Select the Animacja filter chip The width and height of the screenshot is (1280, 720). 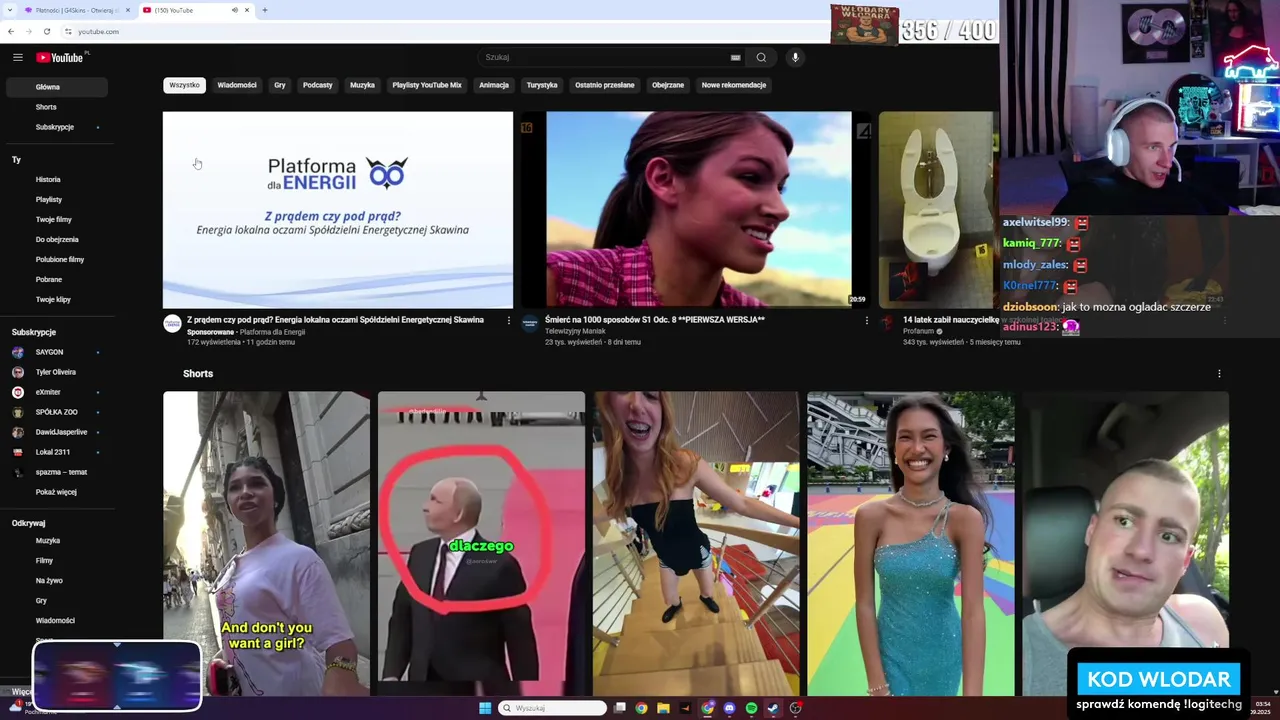click(494, 85)
